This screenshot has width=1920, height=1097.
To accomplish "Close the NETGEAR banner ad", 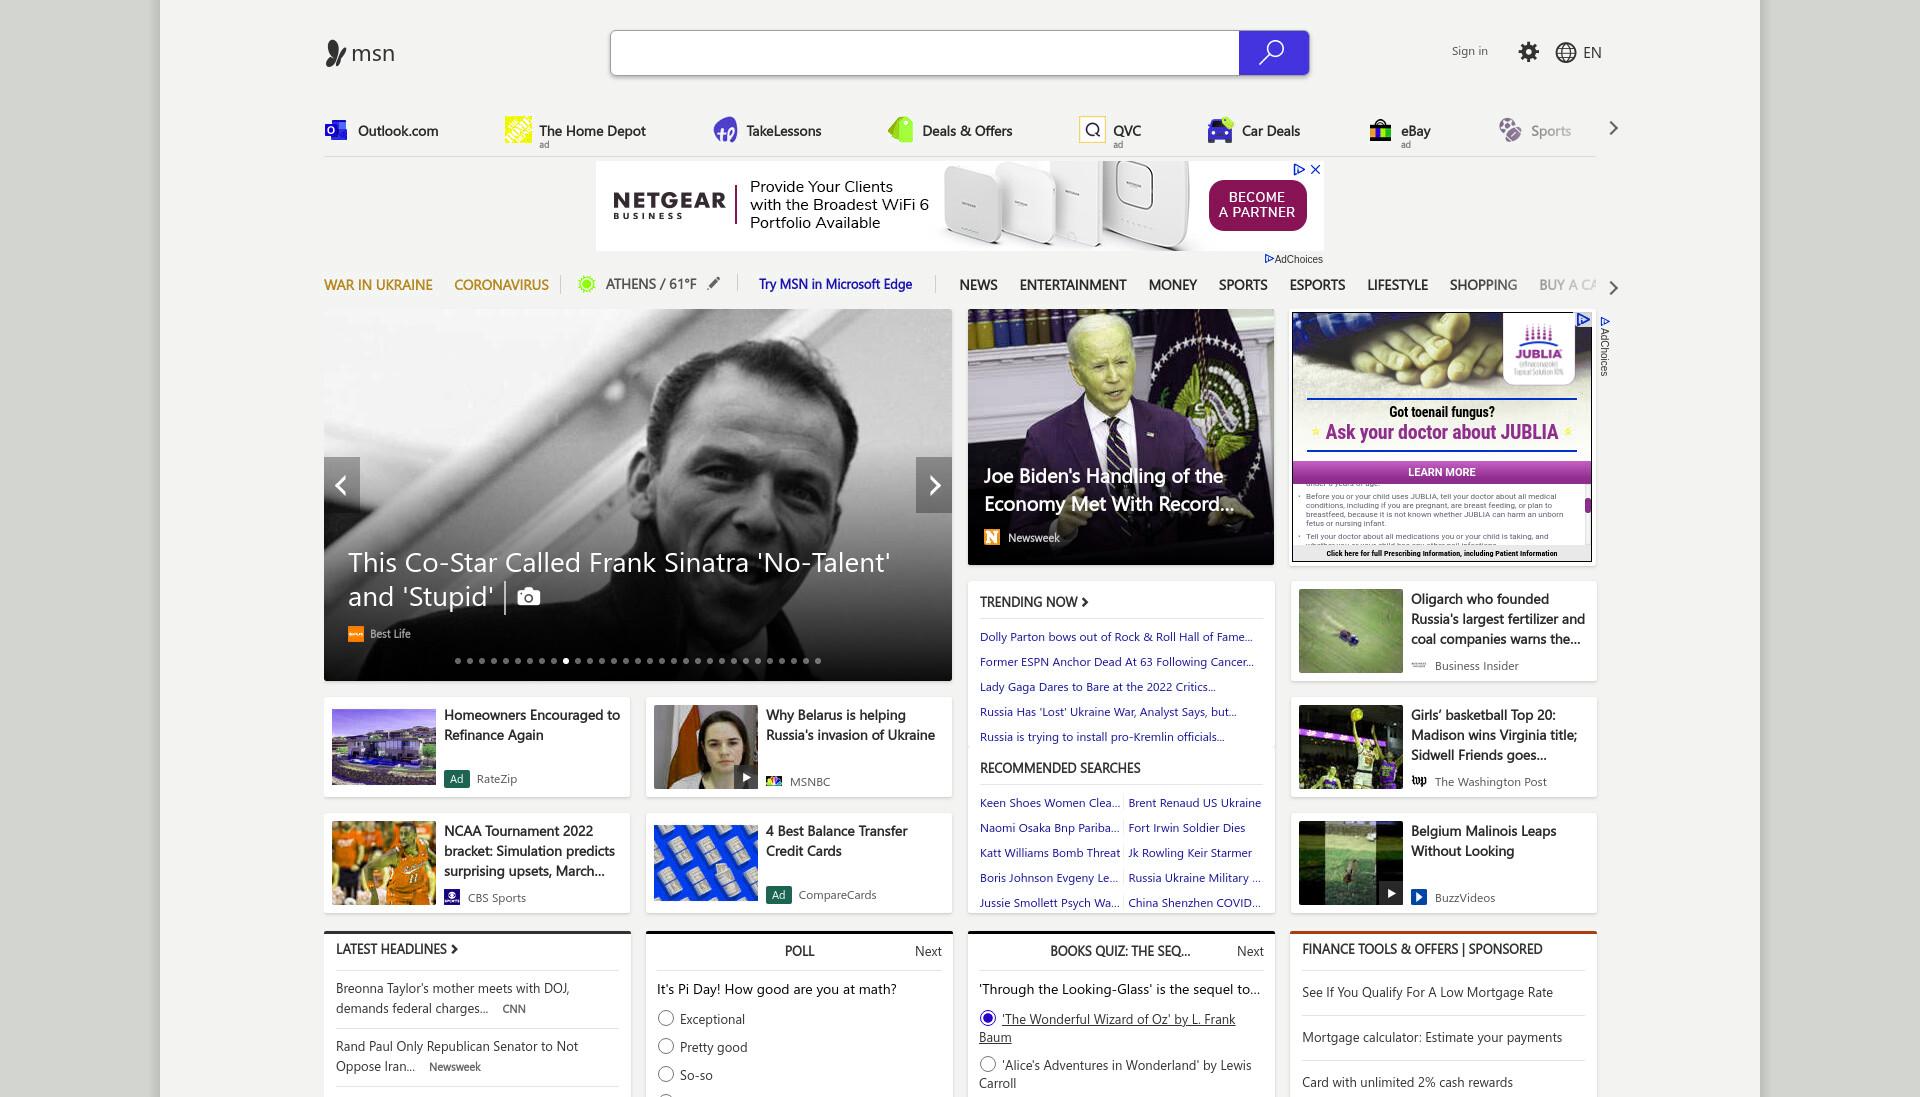I will coord(1316,170).
